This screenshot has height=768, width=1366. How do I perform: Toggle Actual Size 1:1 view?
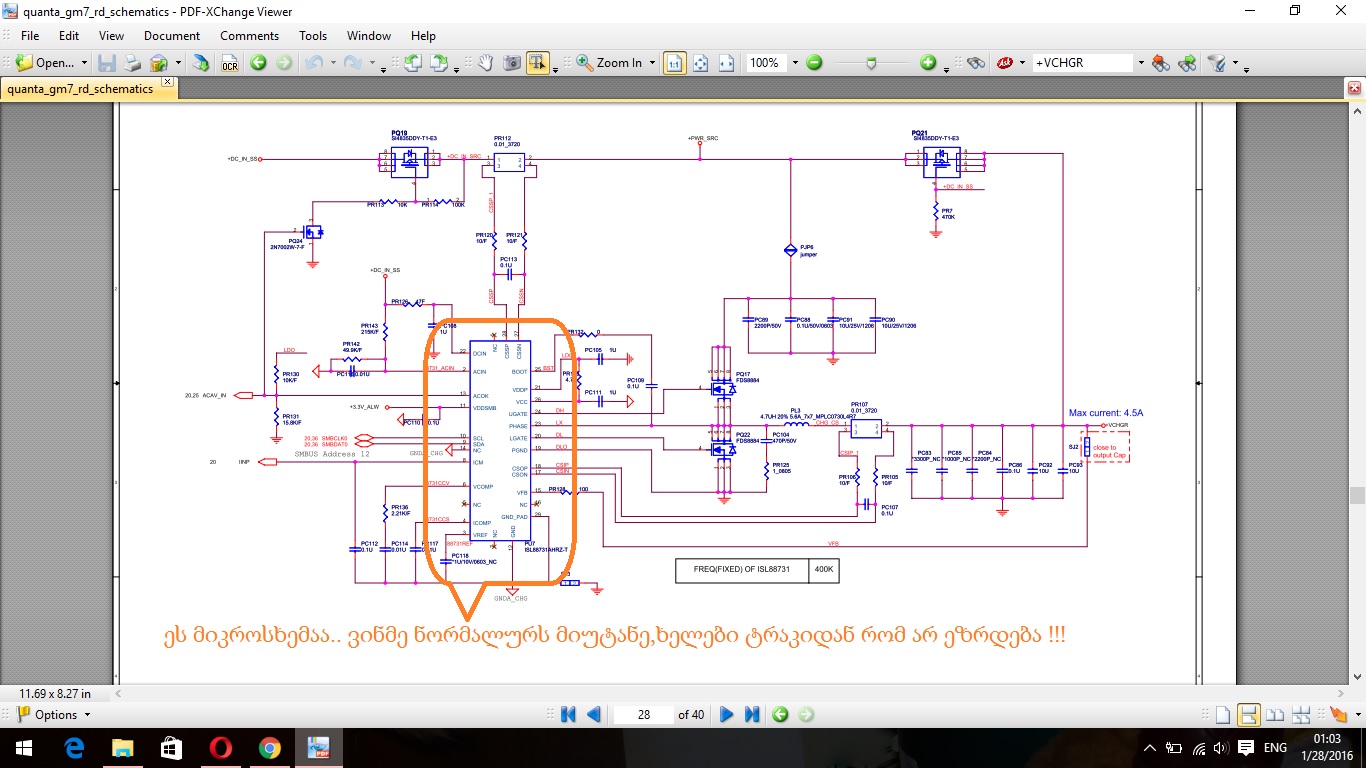674,63
